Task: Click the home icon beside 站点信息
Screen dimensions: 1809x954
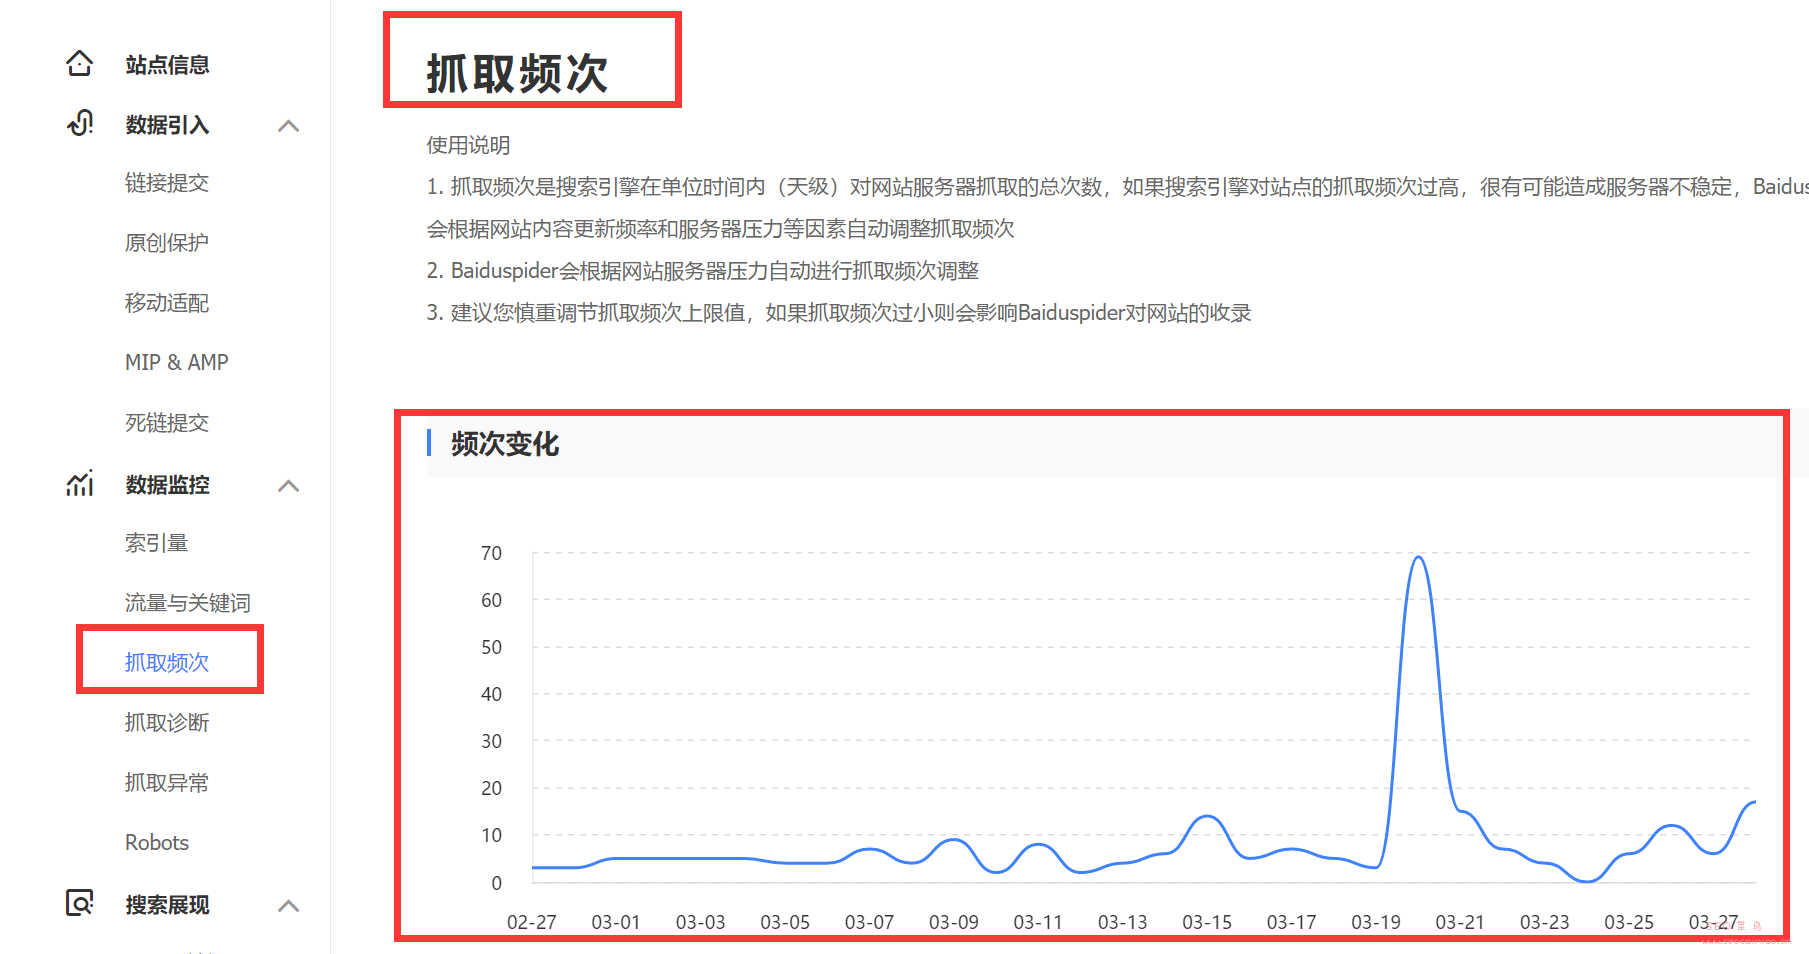Action: pos(80,64)
